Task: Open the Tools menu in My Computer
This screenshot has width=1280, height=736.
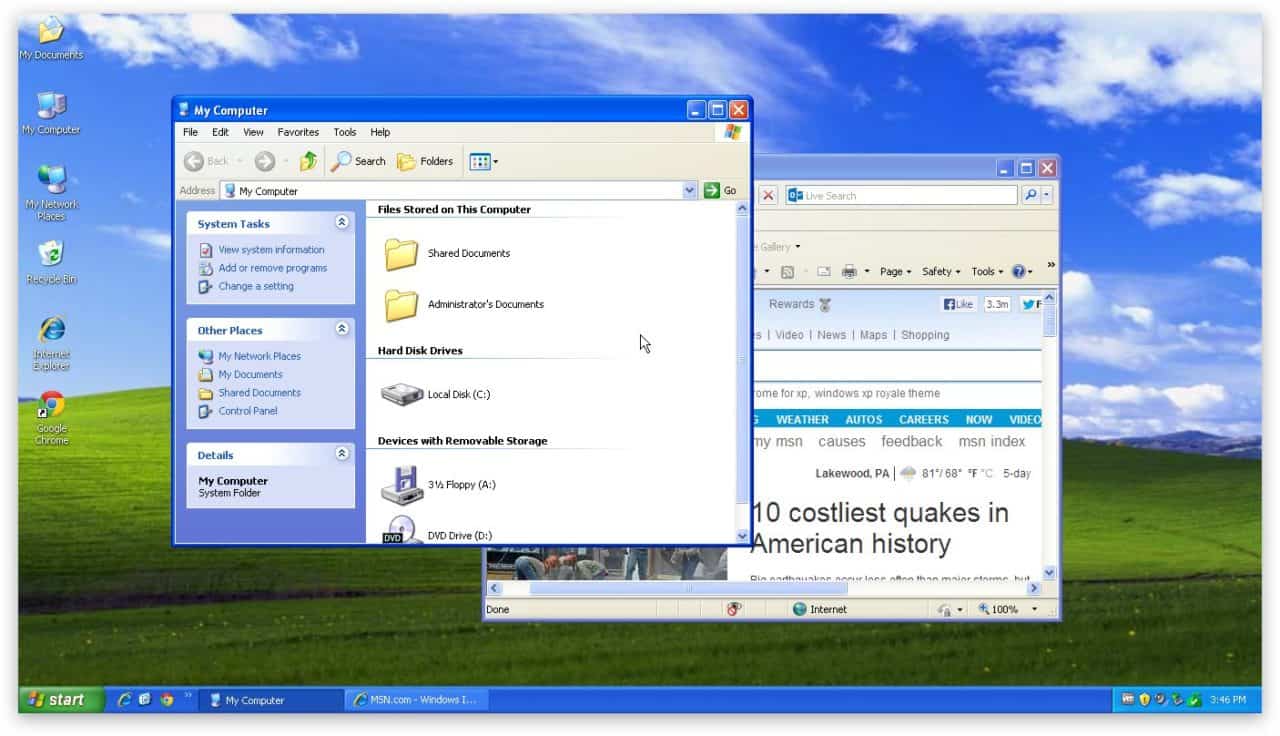Action: (x=345, y=132)
